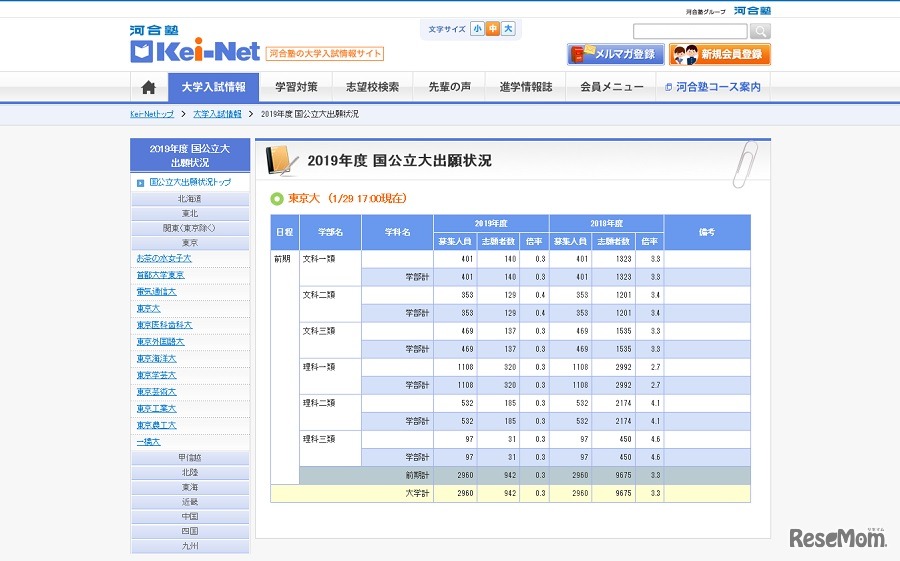Viewport: 900px width, 561px height.
Task: Click the メルマガ登録 button
Action: 616,55
